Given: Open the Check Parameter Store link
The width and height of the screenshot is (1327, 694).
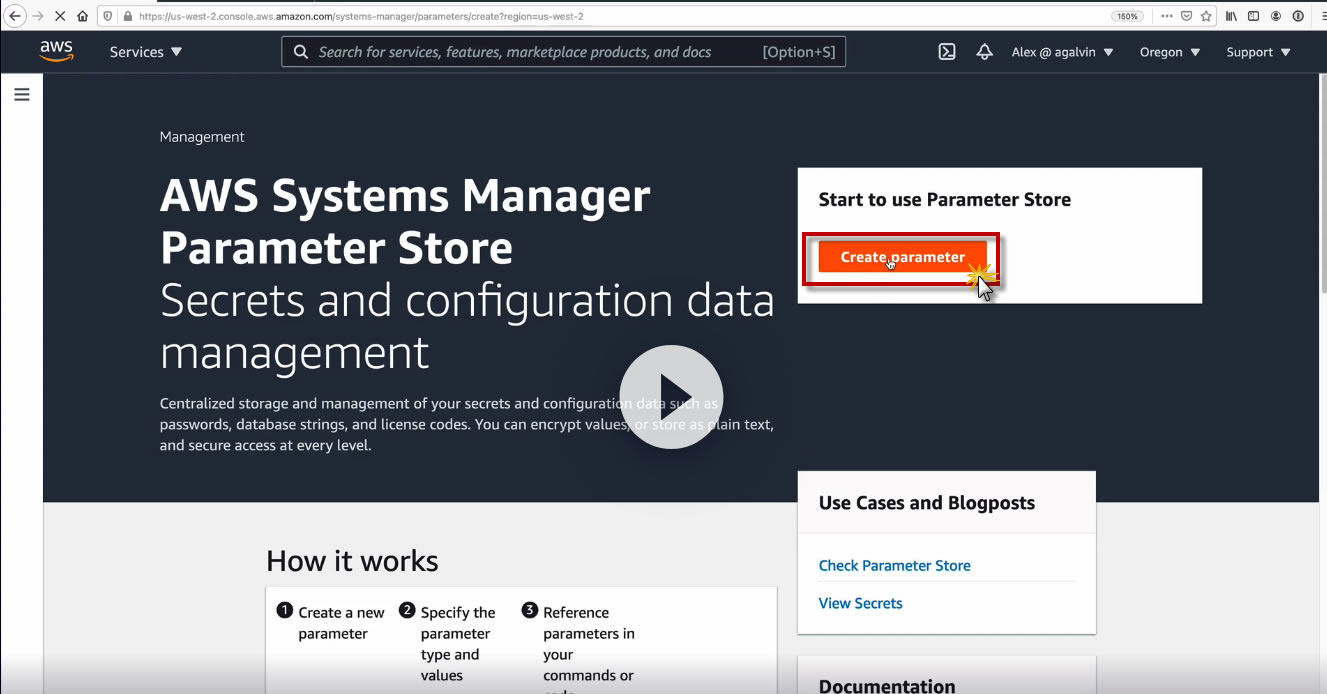Looking at the screenshot, I should tap(894, 565).
